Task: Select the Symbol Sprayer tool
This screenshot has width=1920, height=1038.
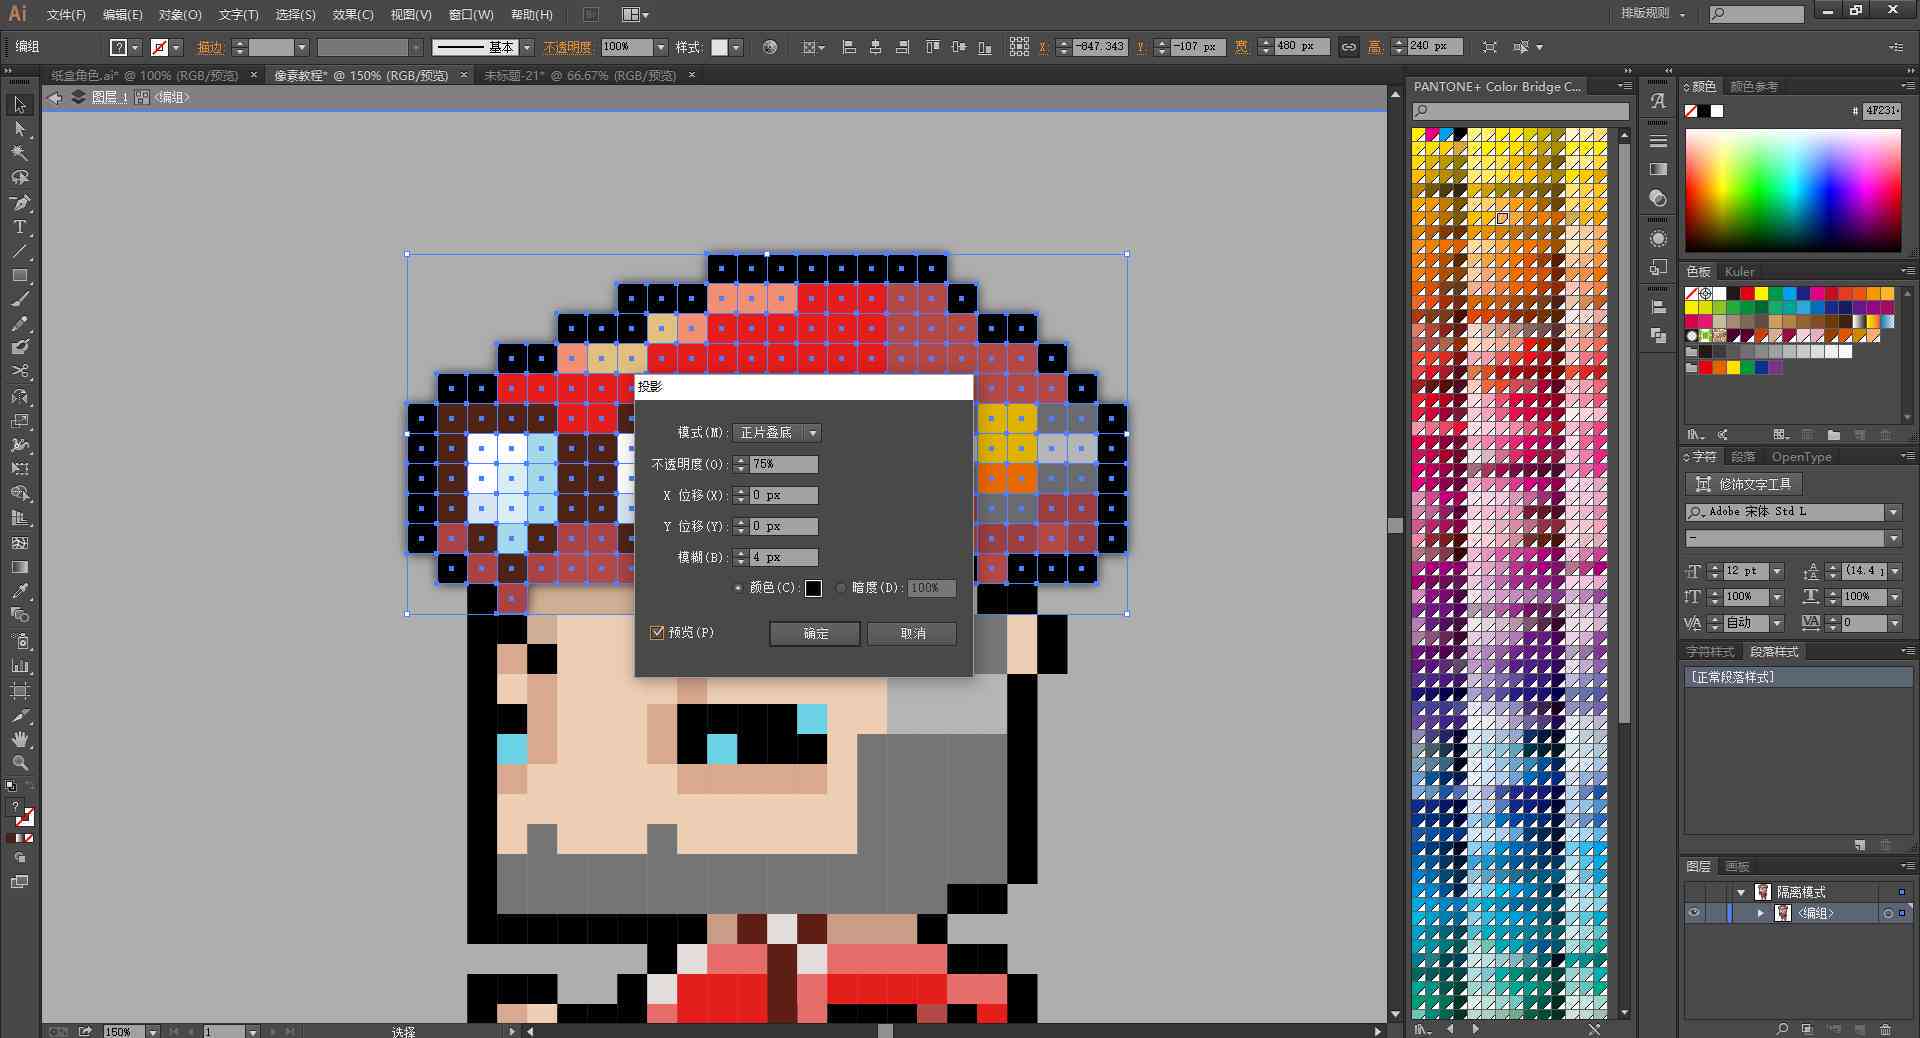Action: (x=20, y=641)
